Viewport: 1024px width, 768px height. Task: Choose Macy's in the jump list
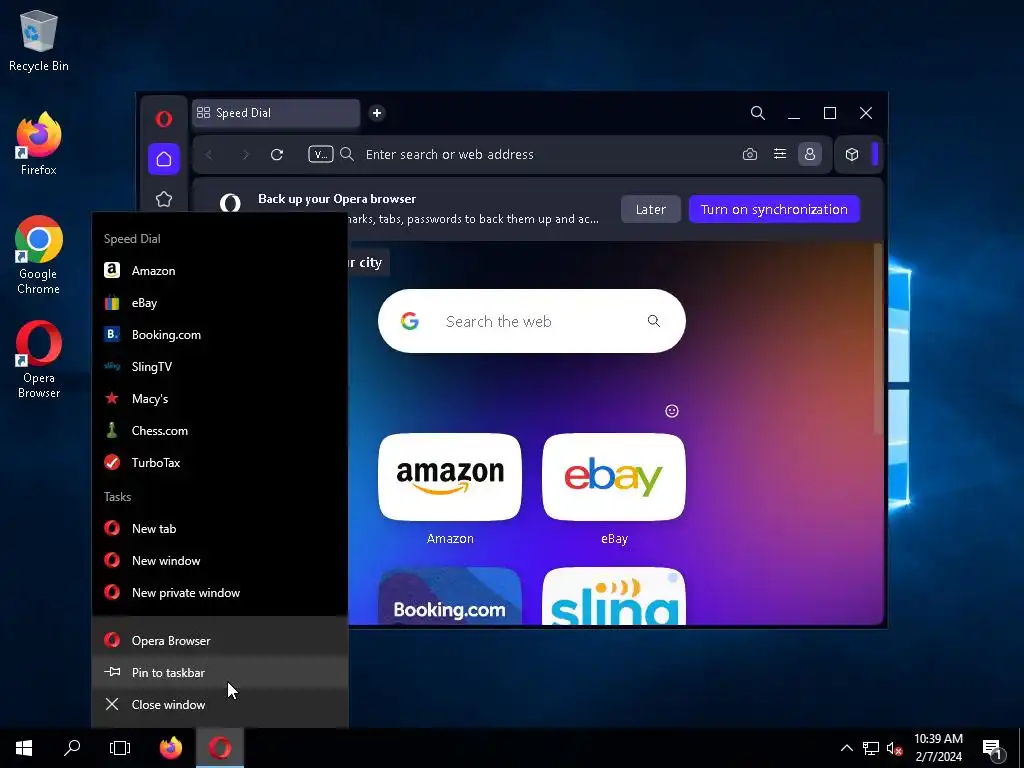[x=220, y=398]
